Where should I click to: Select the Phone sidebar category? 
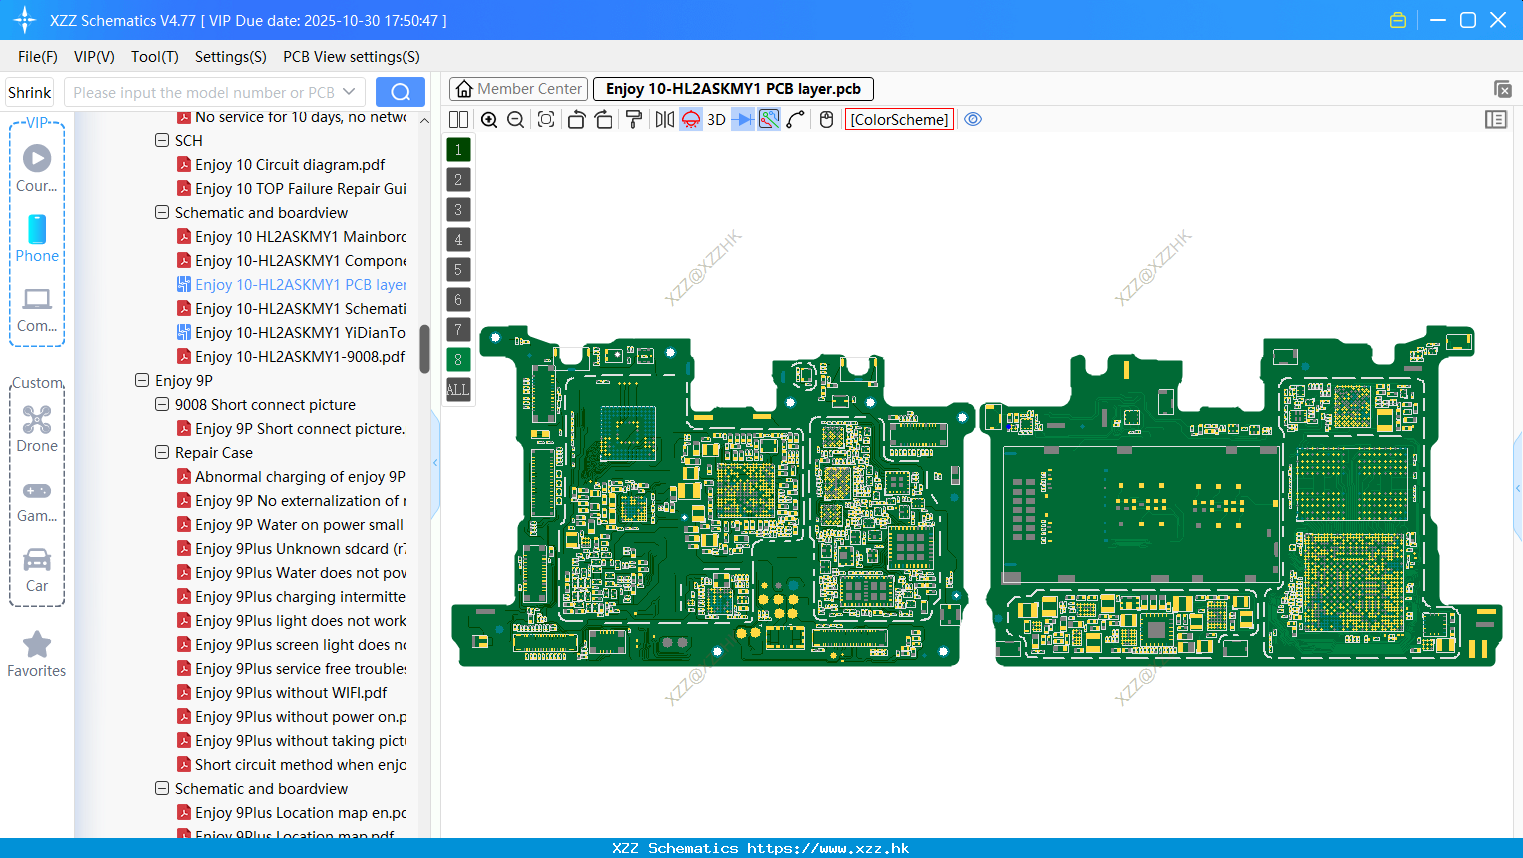pyautogui.click(x=37, y=238)
